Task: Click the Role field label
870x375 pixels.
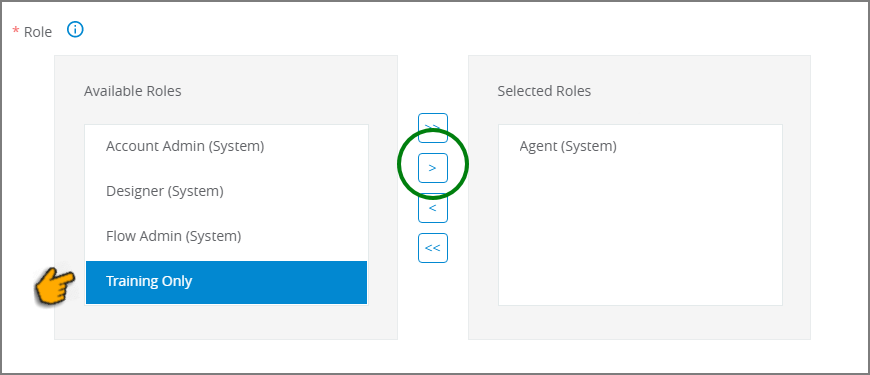Action: click(38, 32)
